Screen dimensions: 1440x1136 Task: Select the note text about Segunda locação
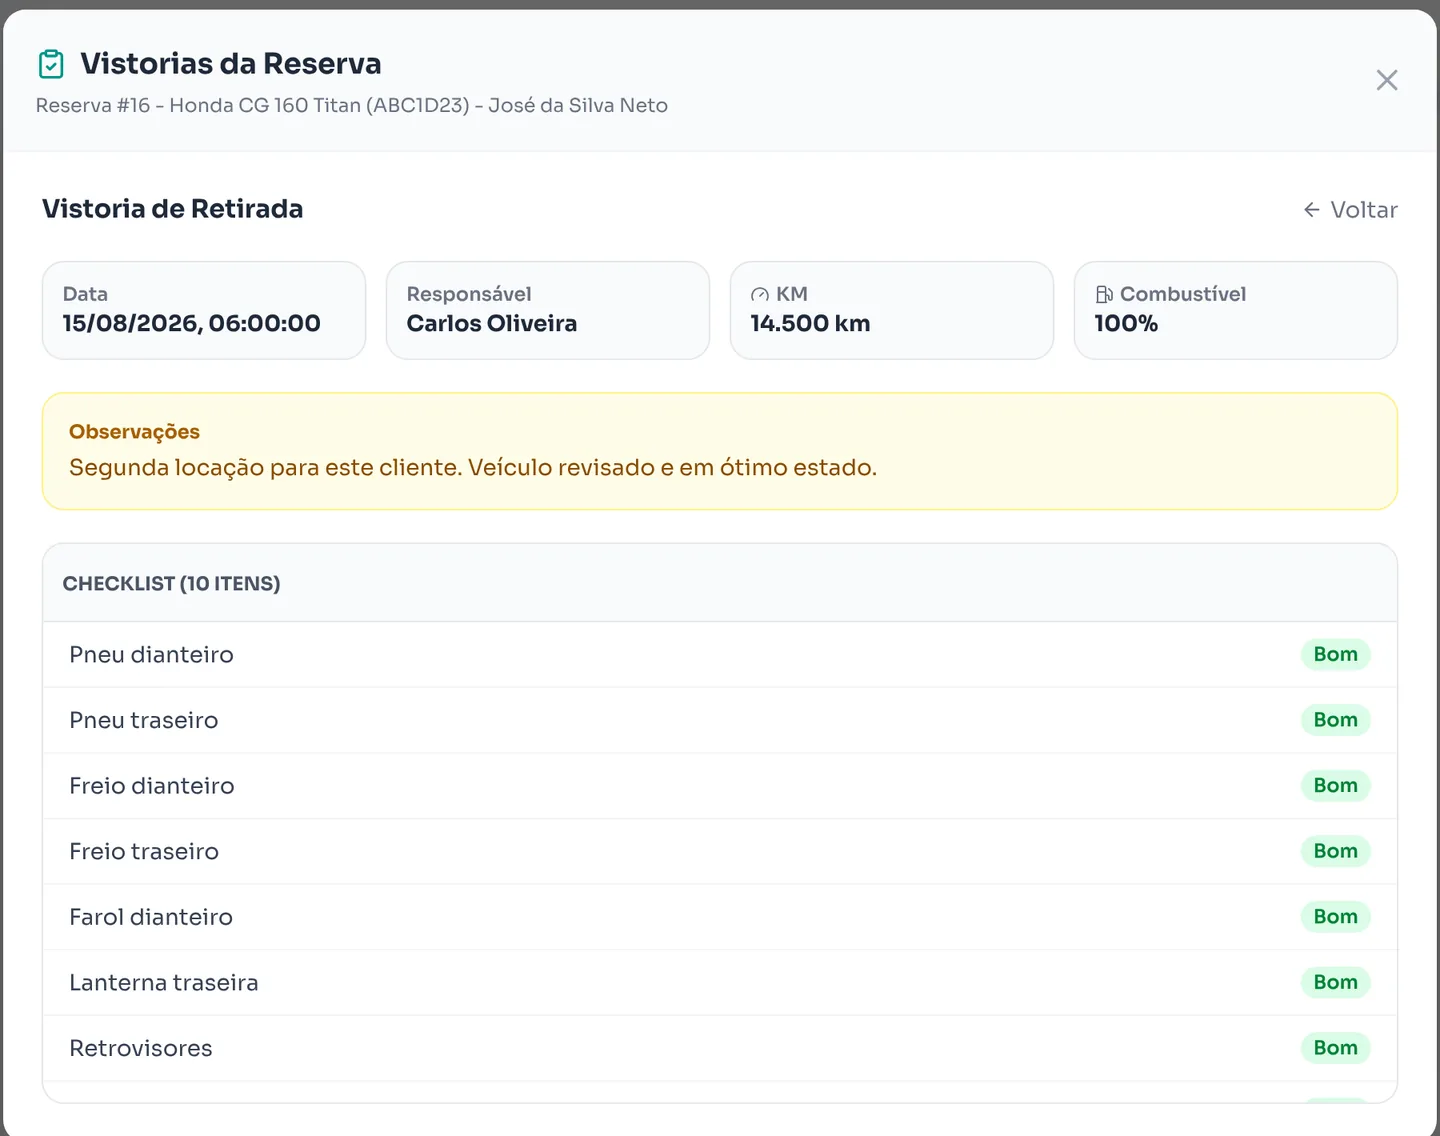click(x=473, y=468)
